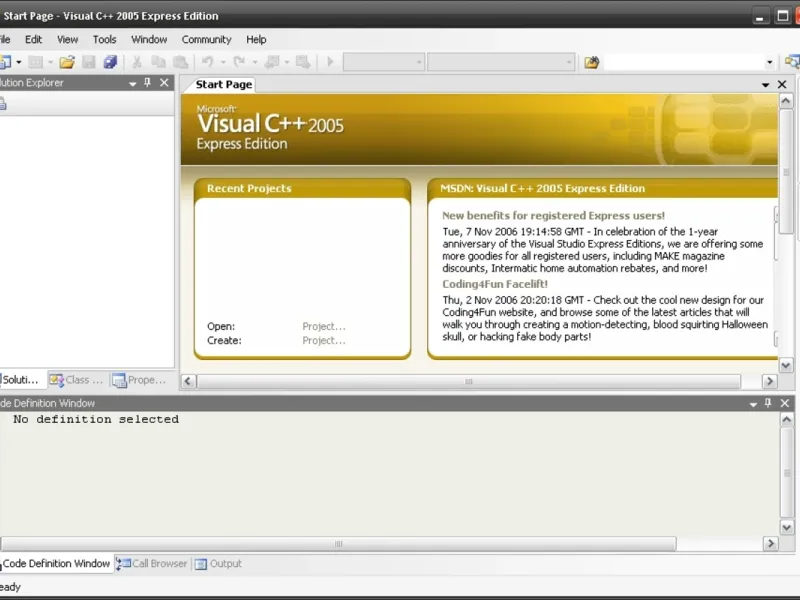Click Create Project link in Recent Projects
This screenshot has height=600, width=800.
(x=324, y=340)
